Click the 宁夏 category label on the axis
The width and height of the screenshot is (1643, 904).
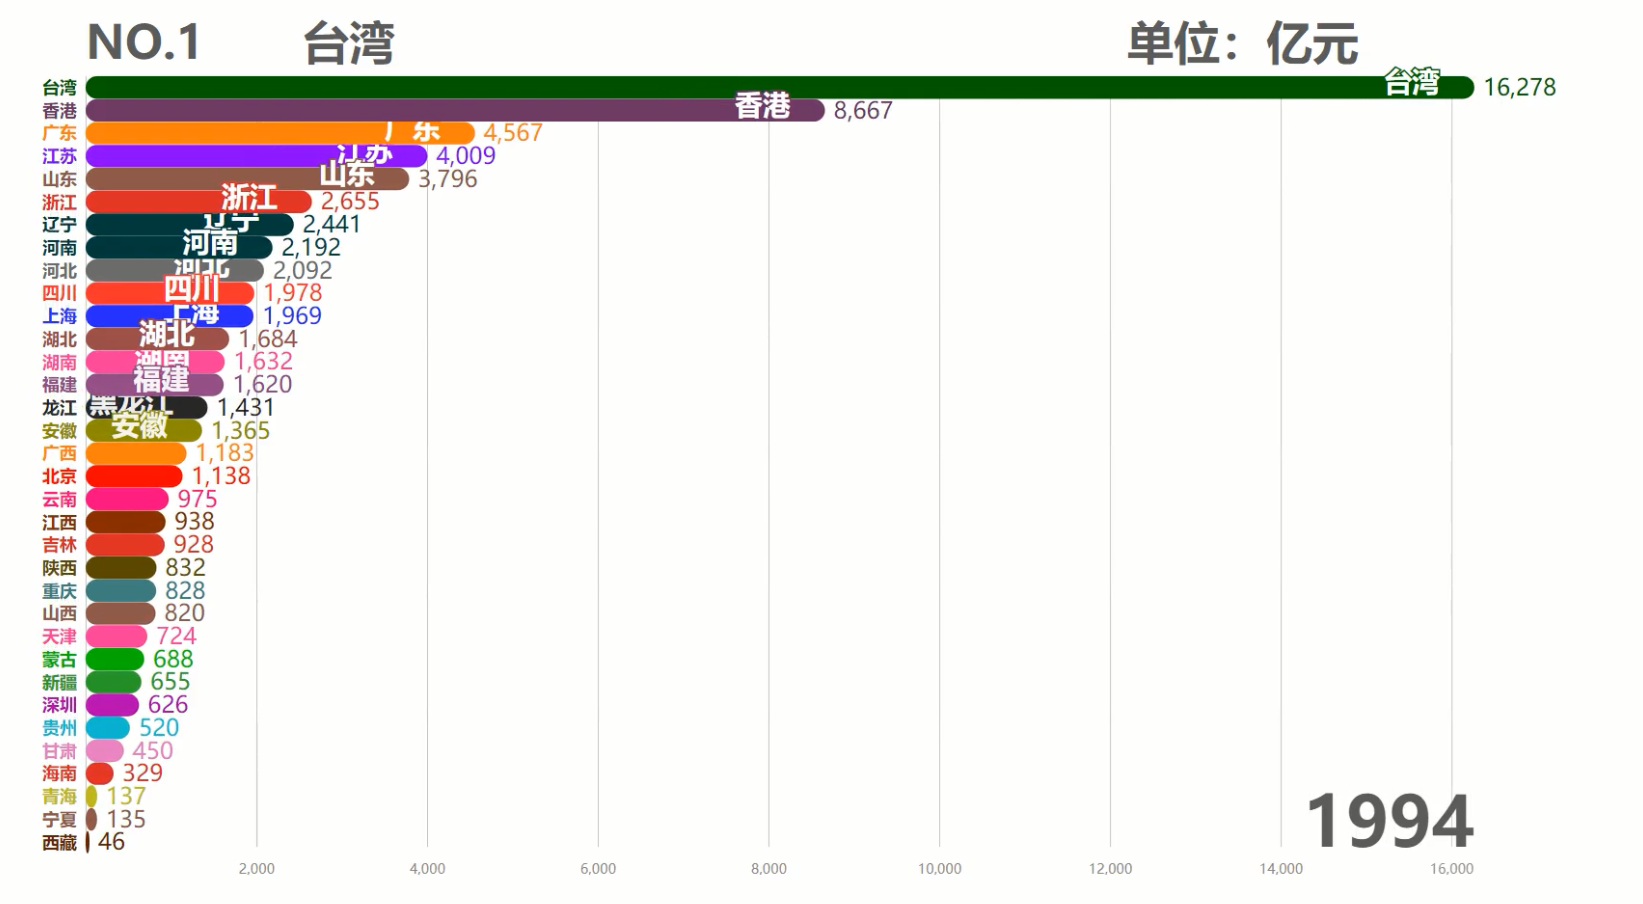[x=59, y=819]
